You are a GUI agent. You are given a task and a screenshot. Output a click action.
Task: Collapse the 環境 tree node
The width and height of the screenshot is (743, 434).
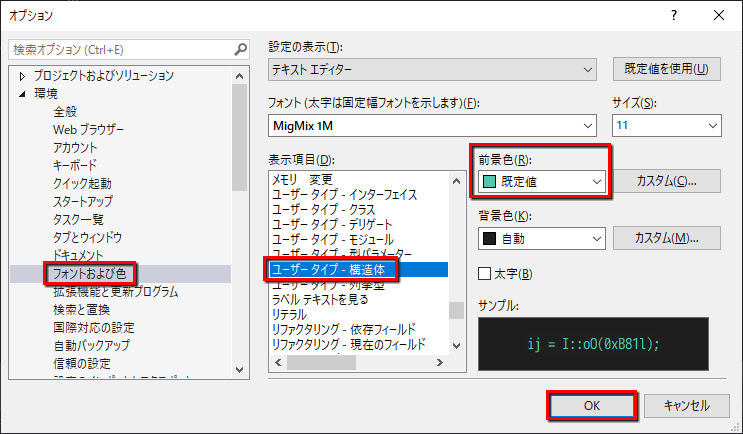22,94
